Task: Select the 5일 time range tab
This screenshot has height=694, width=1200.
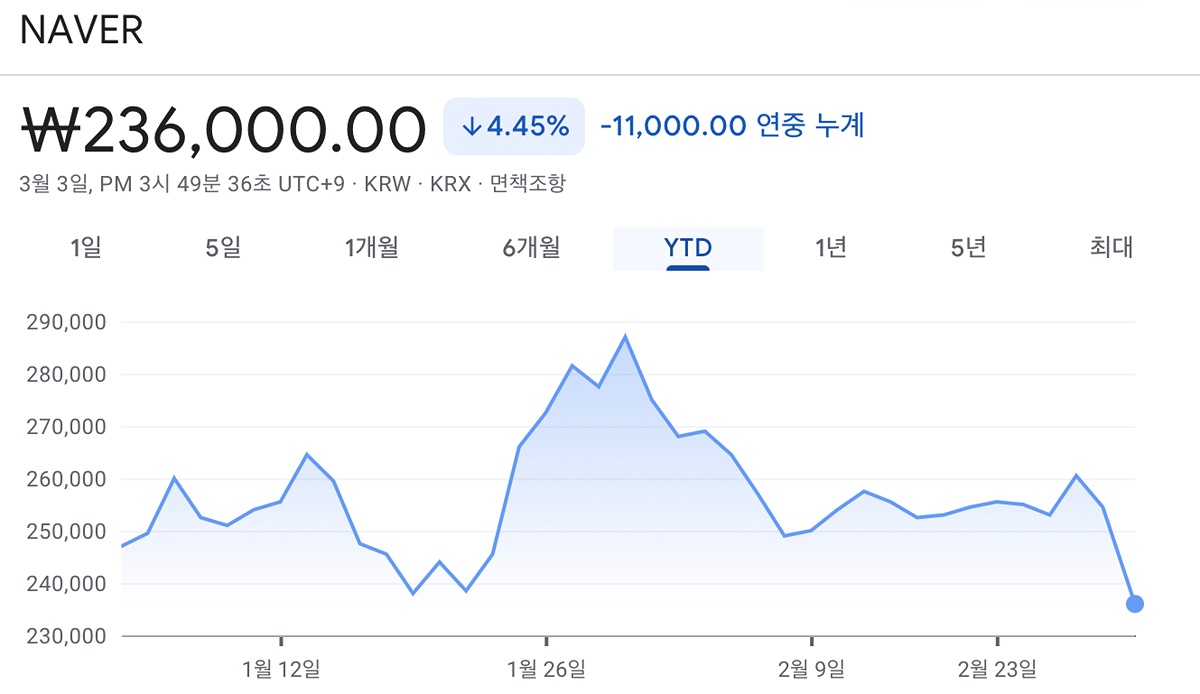Action: [x=223, y=248]
